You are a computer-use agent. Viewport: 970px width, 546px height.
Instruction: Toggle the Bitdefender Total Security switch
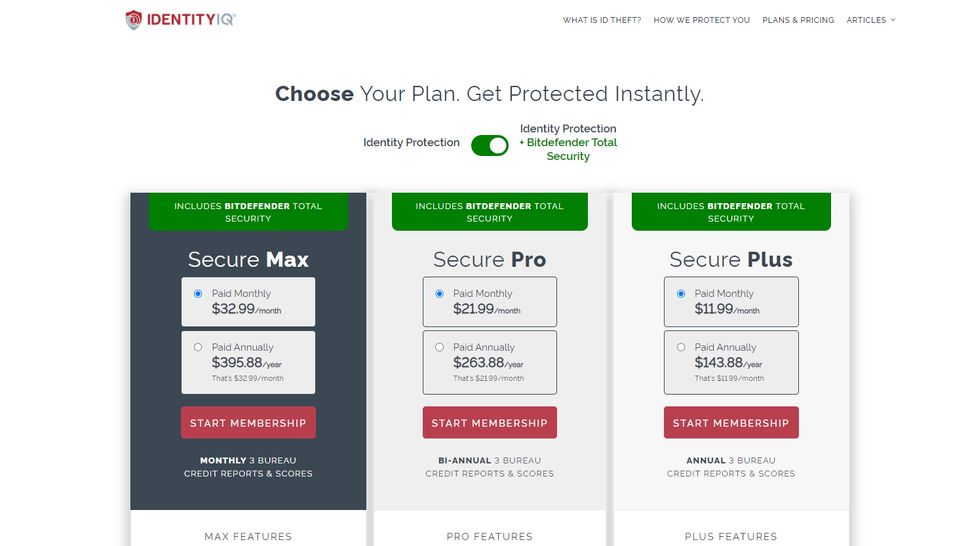point(490,145)
